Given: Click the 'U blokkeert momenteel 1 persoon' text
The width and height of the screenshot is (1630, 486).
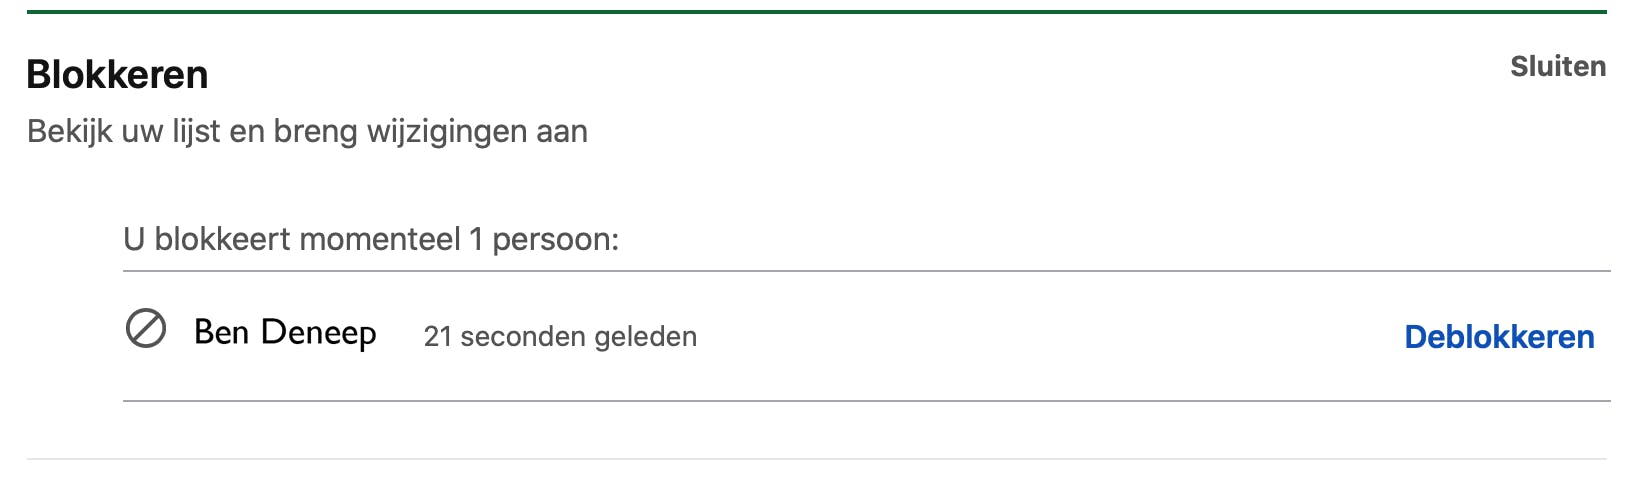Looking at the screenshot, I should (371, 240).
